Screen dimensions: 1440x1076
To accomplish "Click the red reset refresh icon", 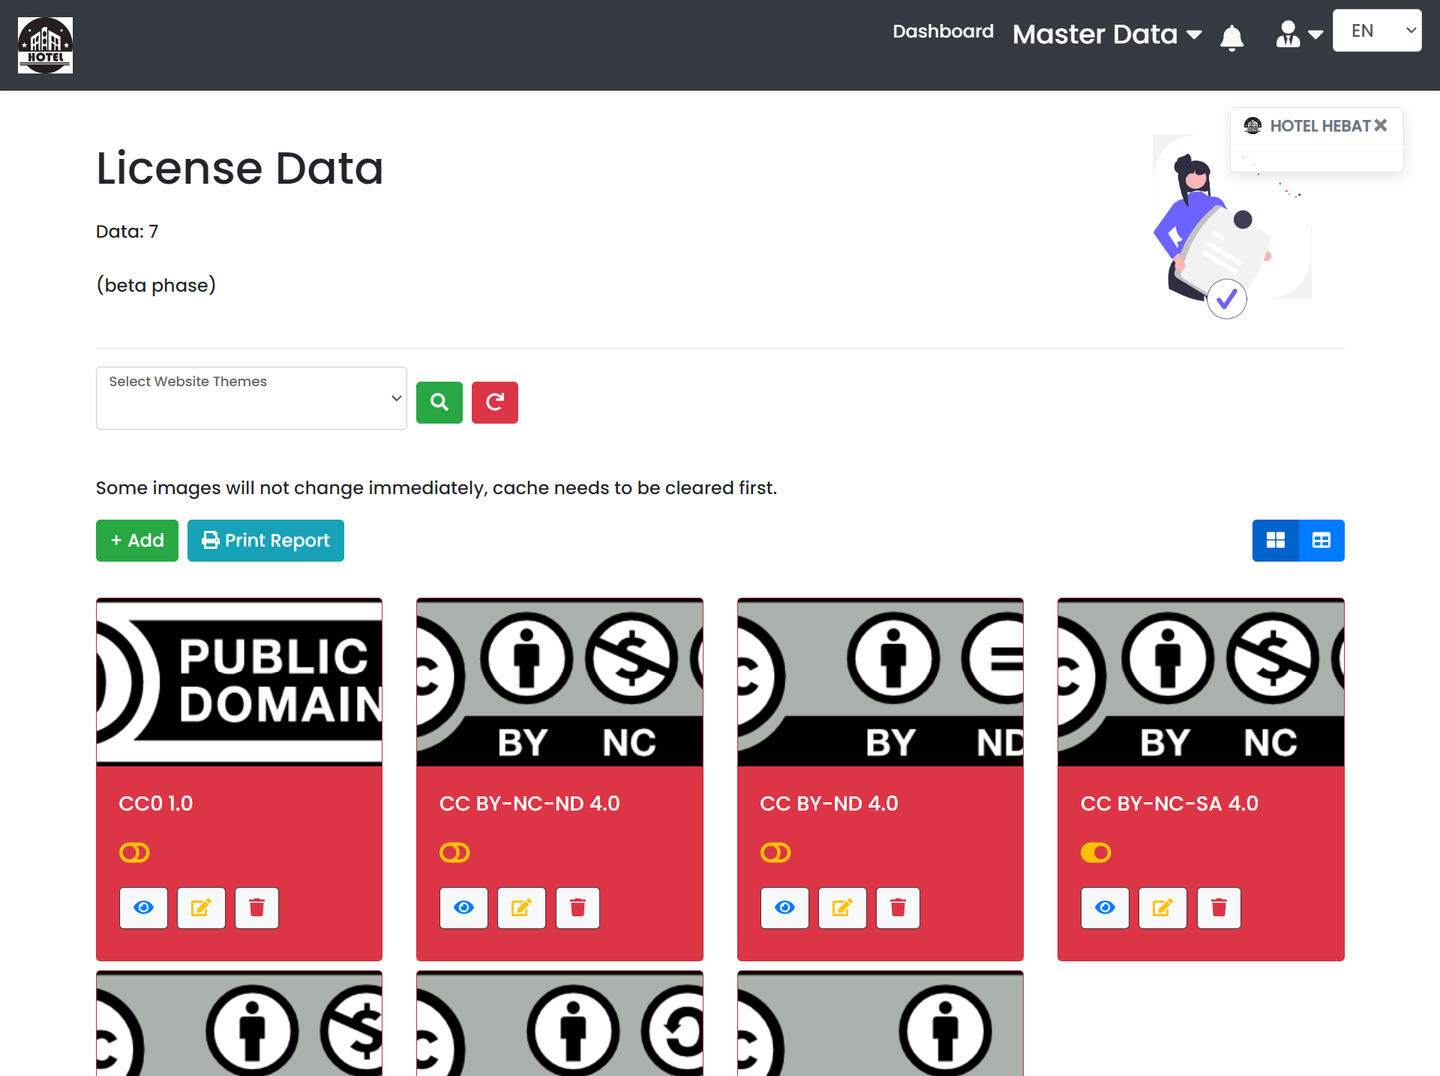I will [495, 403].
